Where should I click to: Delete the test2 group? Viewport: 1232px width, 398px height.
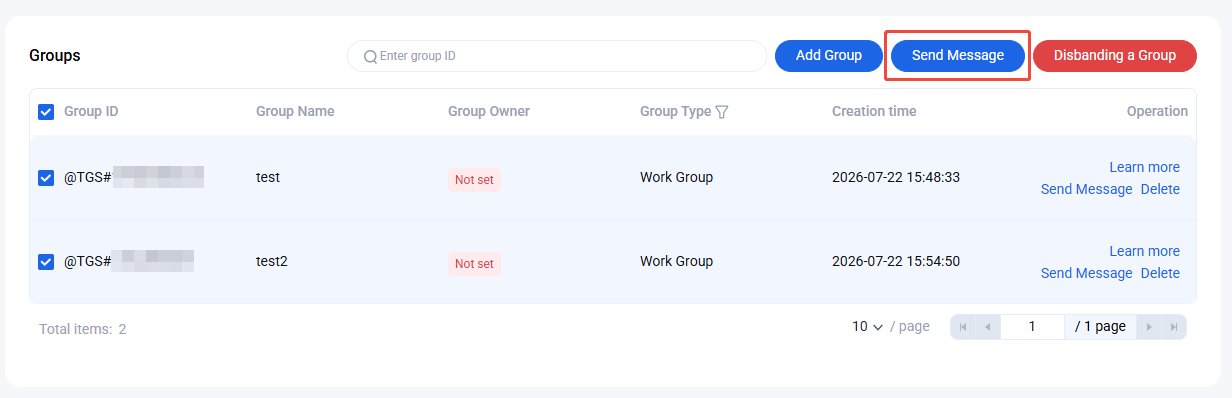tap(1160, 273)
